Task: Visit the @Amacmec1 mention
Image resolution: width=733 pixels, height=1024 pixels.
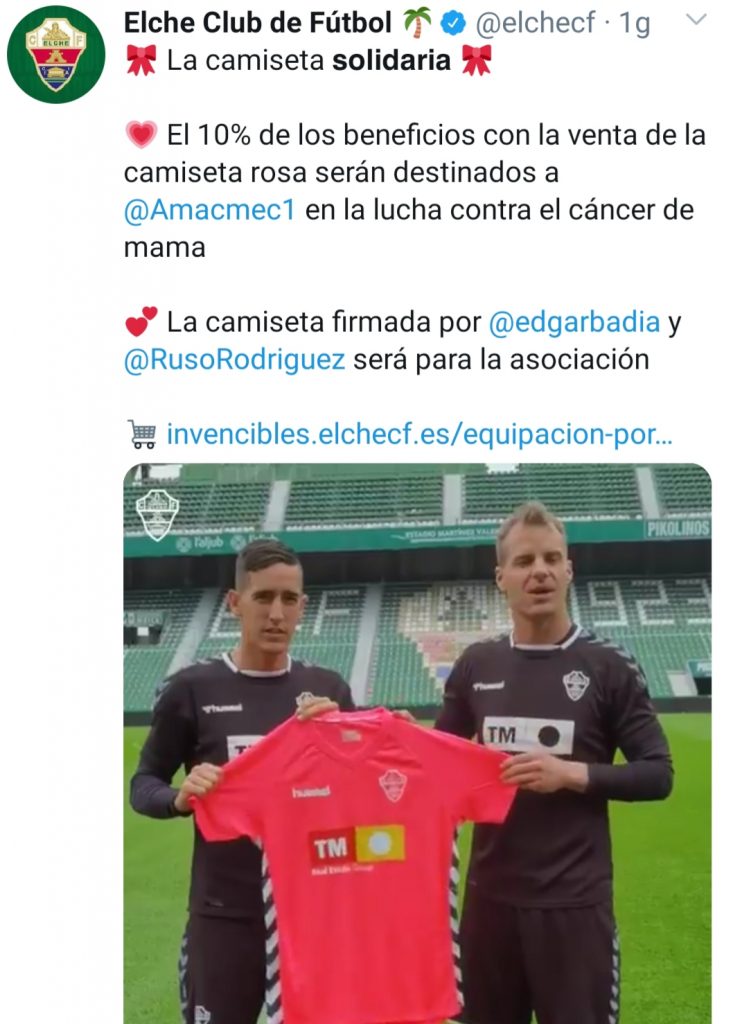Action: click(210, 210)
